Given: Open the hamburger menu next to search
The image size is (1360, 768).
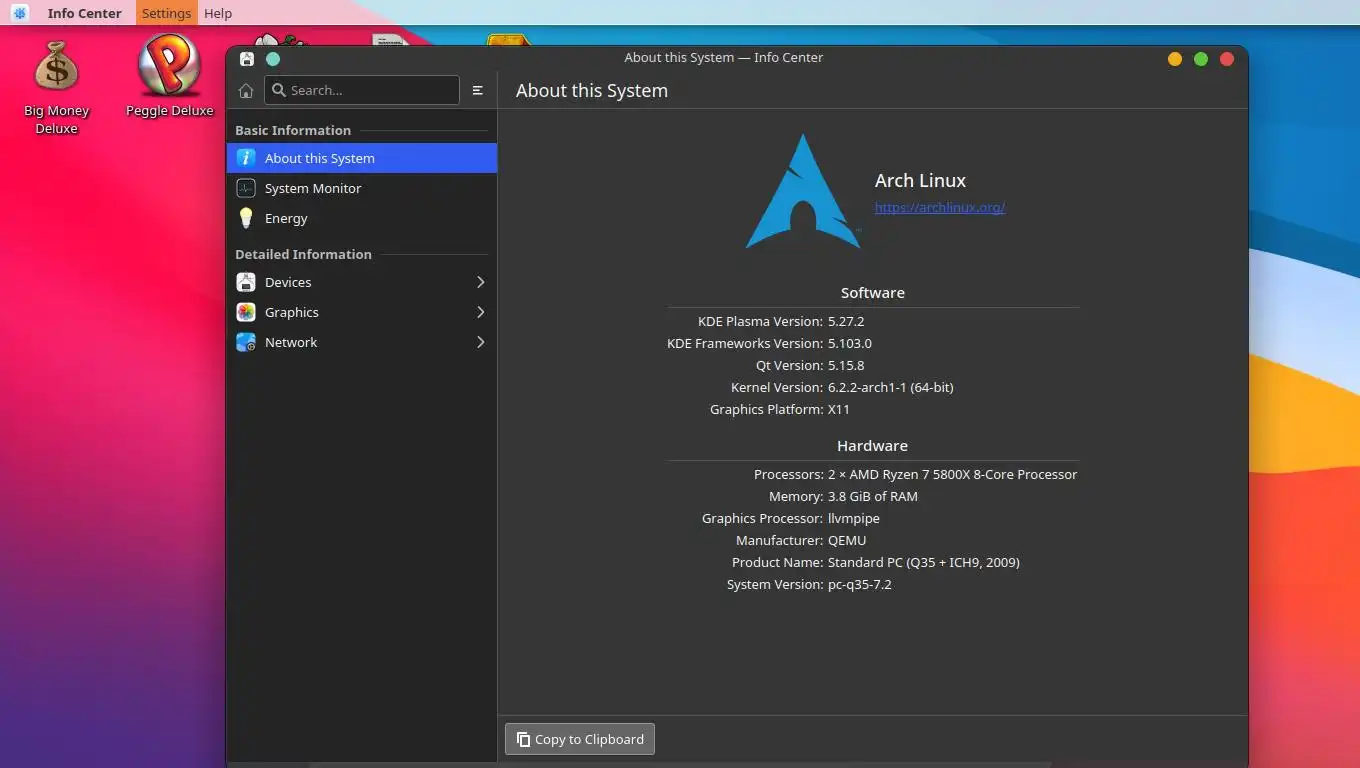Looking at the screenshot, I should click(x=478, y=90).
